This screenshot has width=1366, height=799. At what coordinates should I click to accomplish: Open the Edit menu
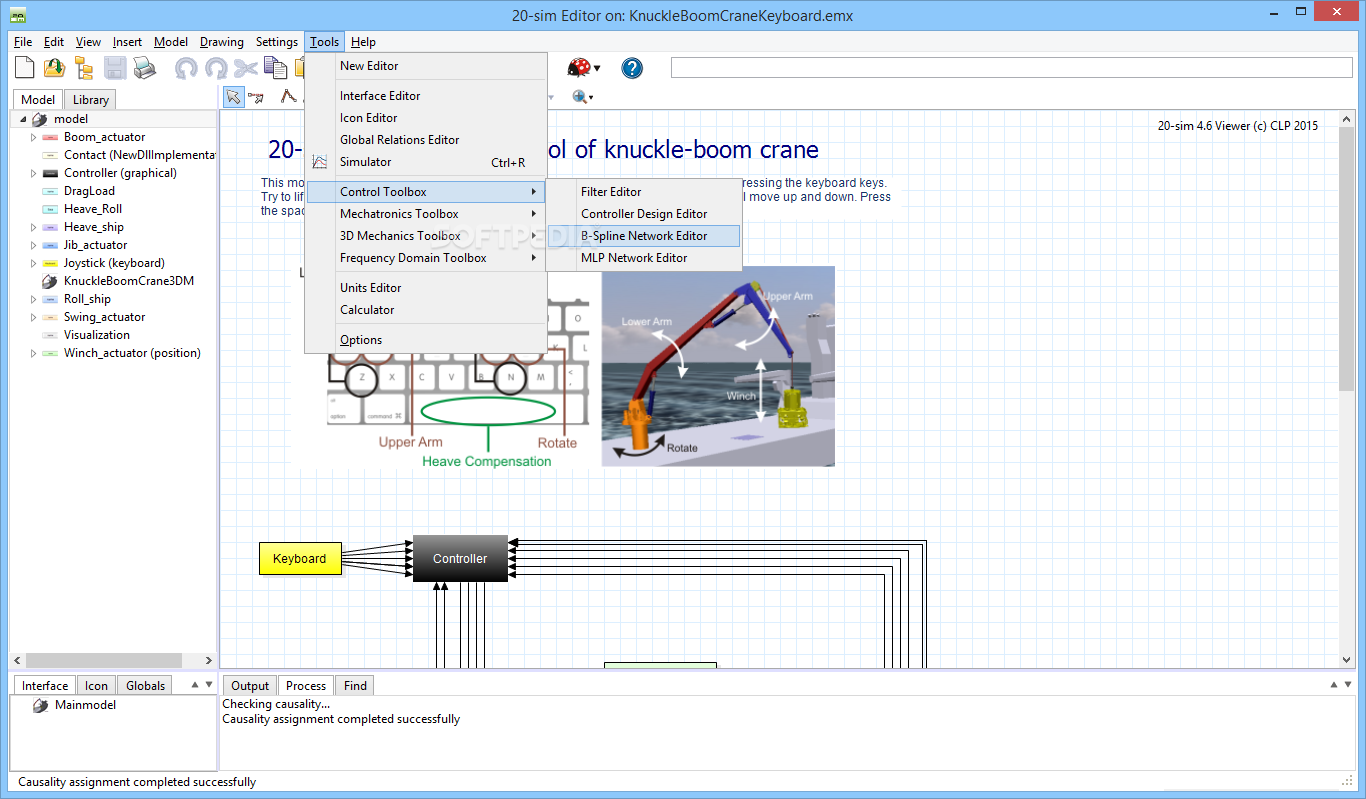(54, 42)
